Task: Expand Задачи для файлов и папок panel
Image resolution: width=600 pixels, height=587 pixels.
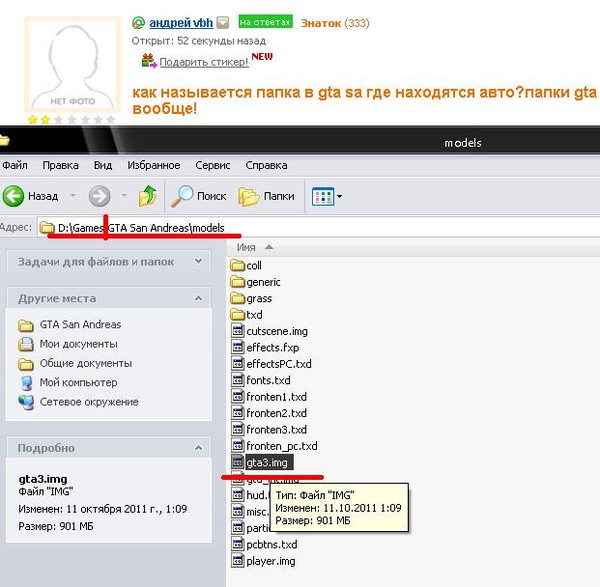Action: (198, 261)
